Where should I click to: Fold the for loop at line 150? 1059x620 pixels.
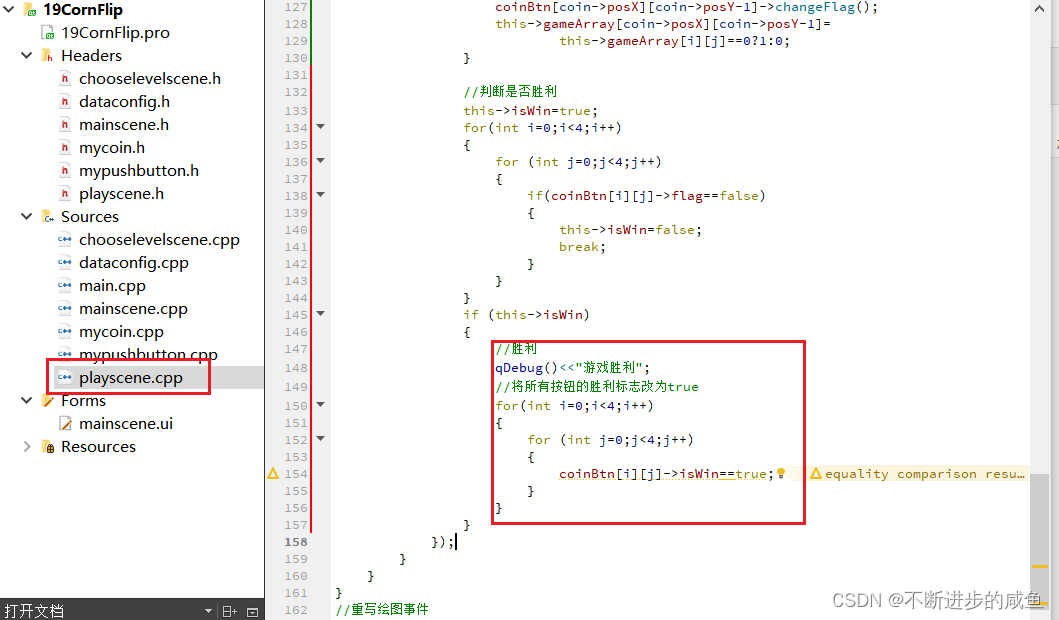[321, 405]
